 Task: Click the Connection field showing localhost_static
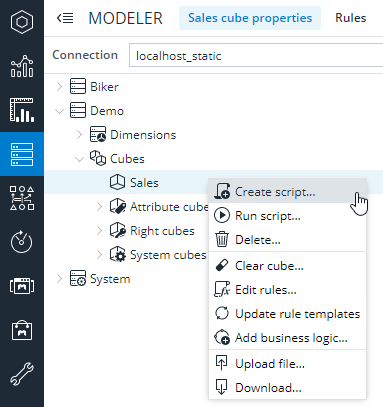click(x=256, y=55)
